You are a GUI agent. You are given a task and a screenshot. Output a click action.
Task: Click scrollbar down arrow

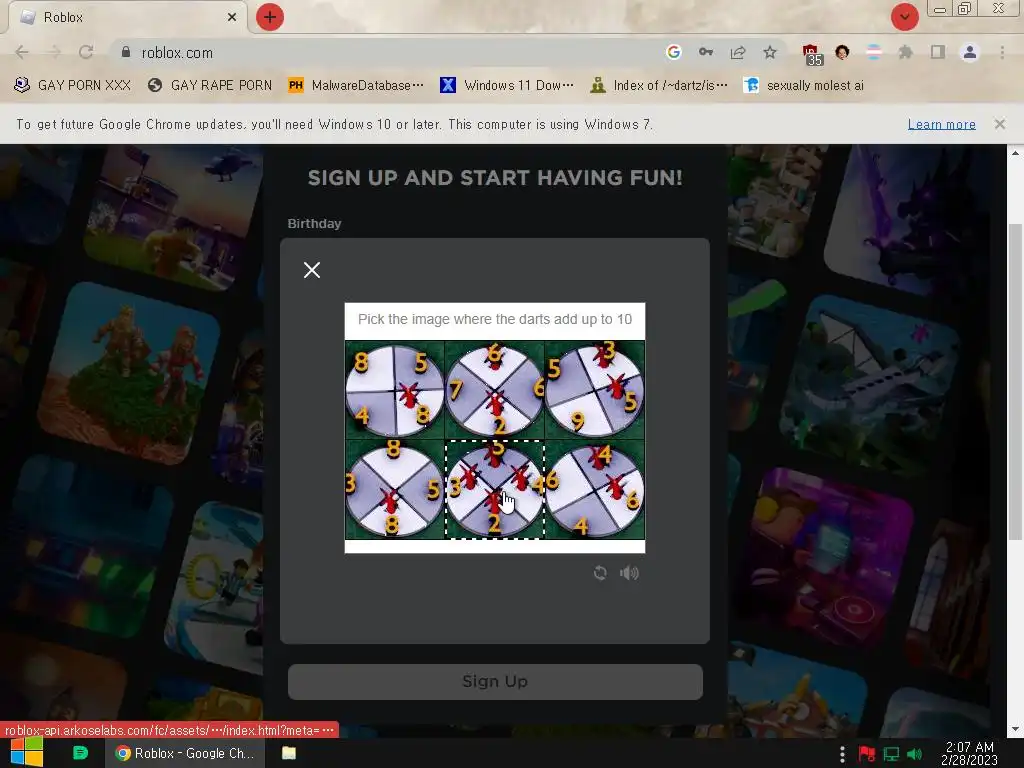pos(1015,729)
